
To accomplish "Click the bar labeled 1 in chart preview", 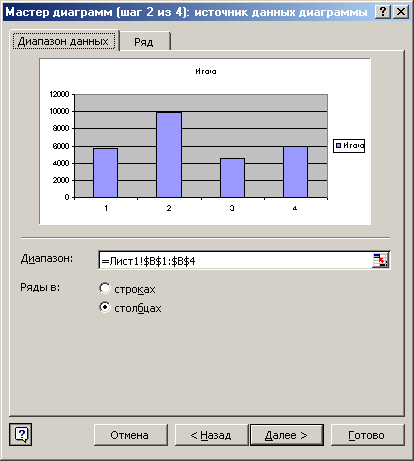I will point(106,173).
